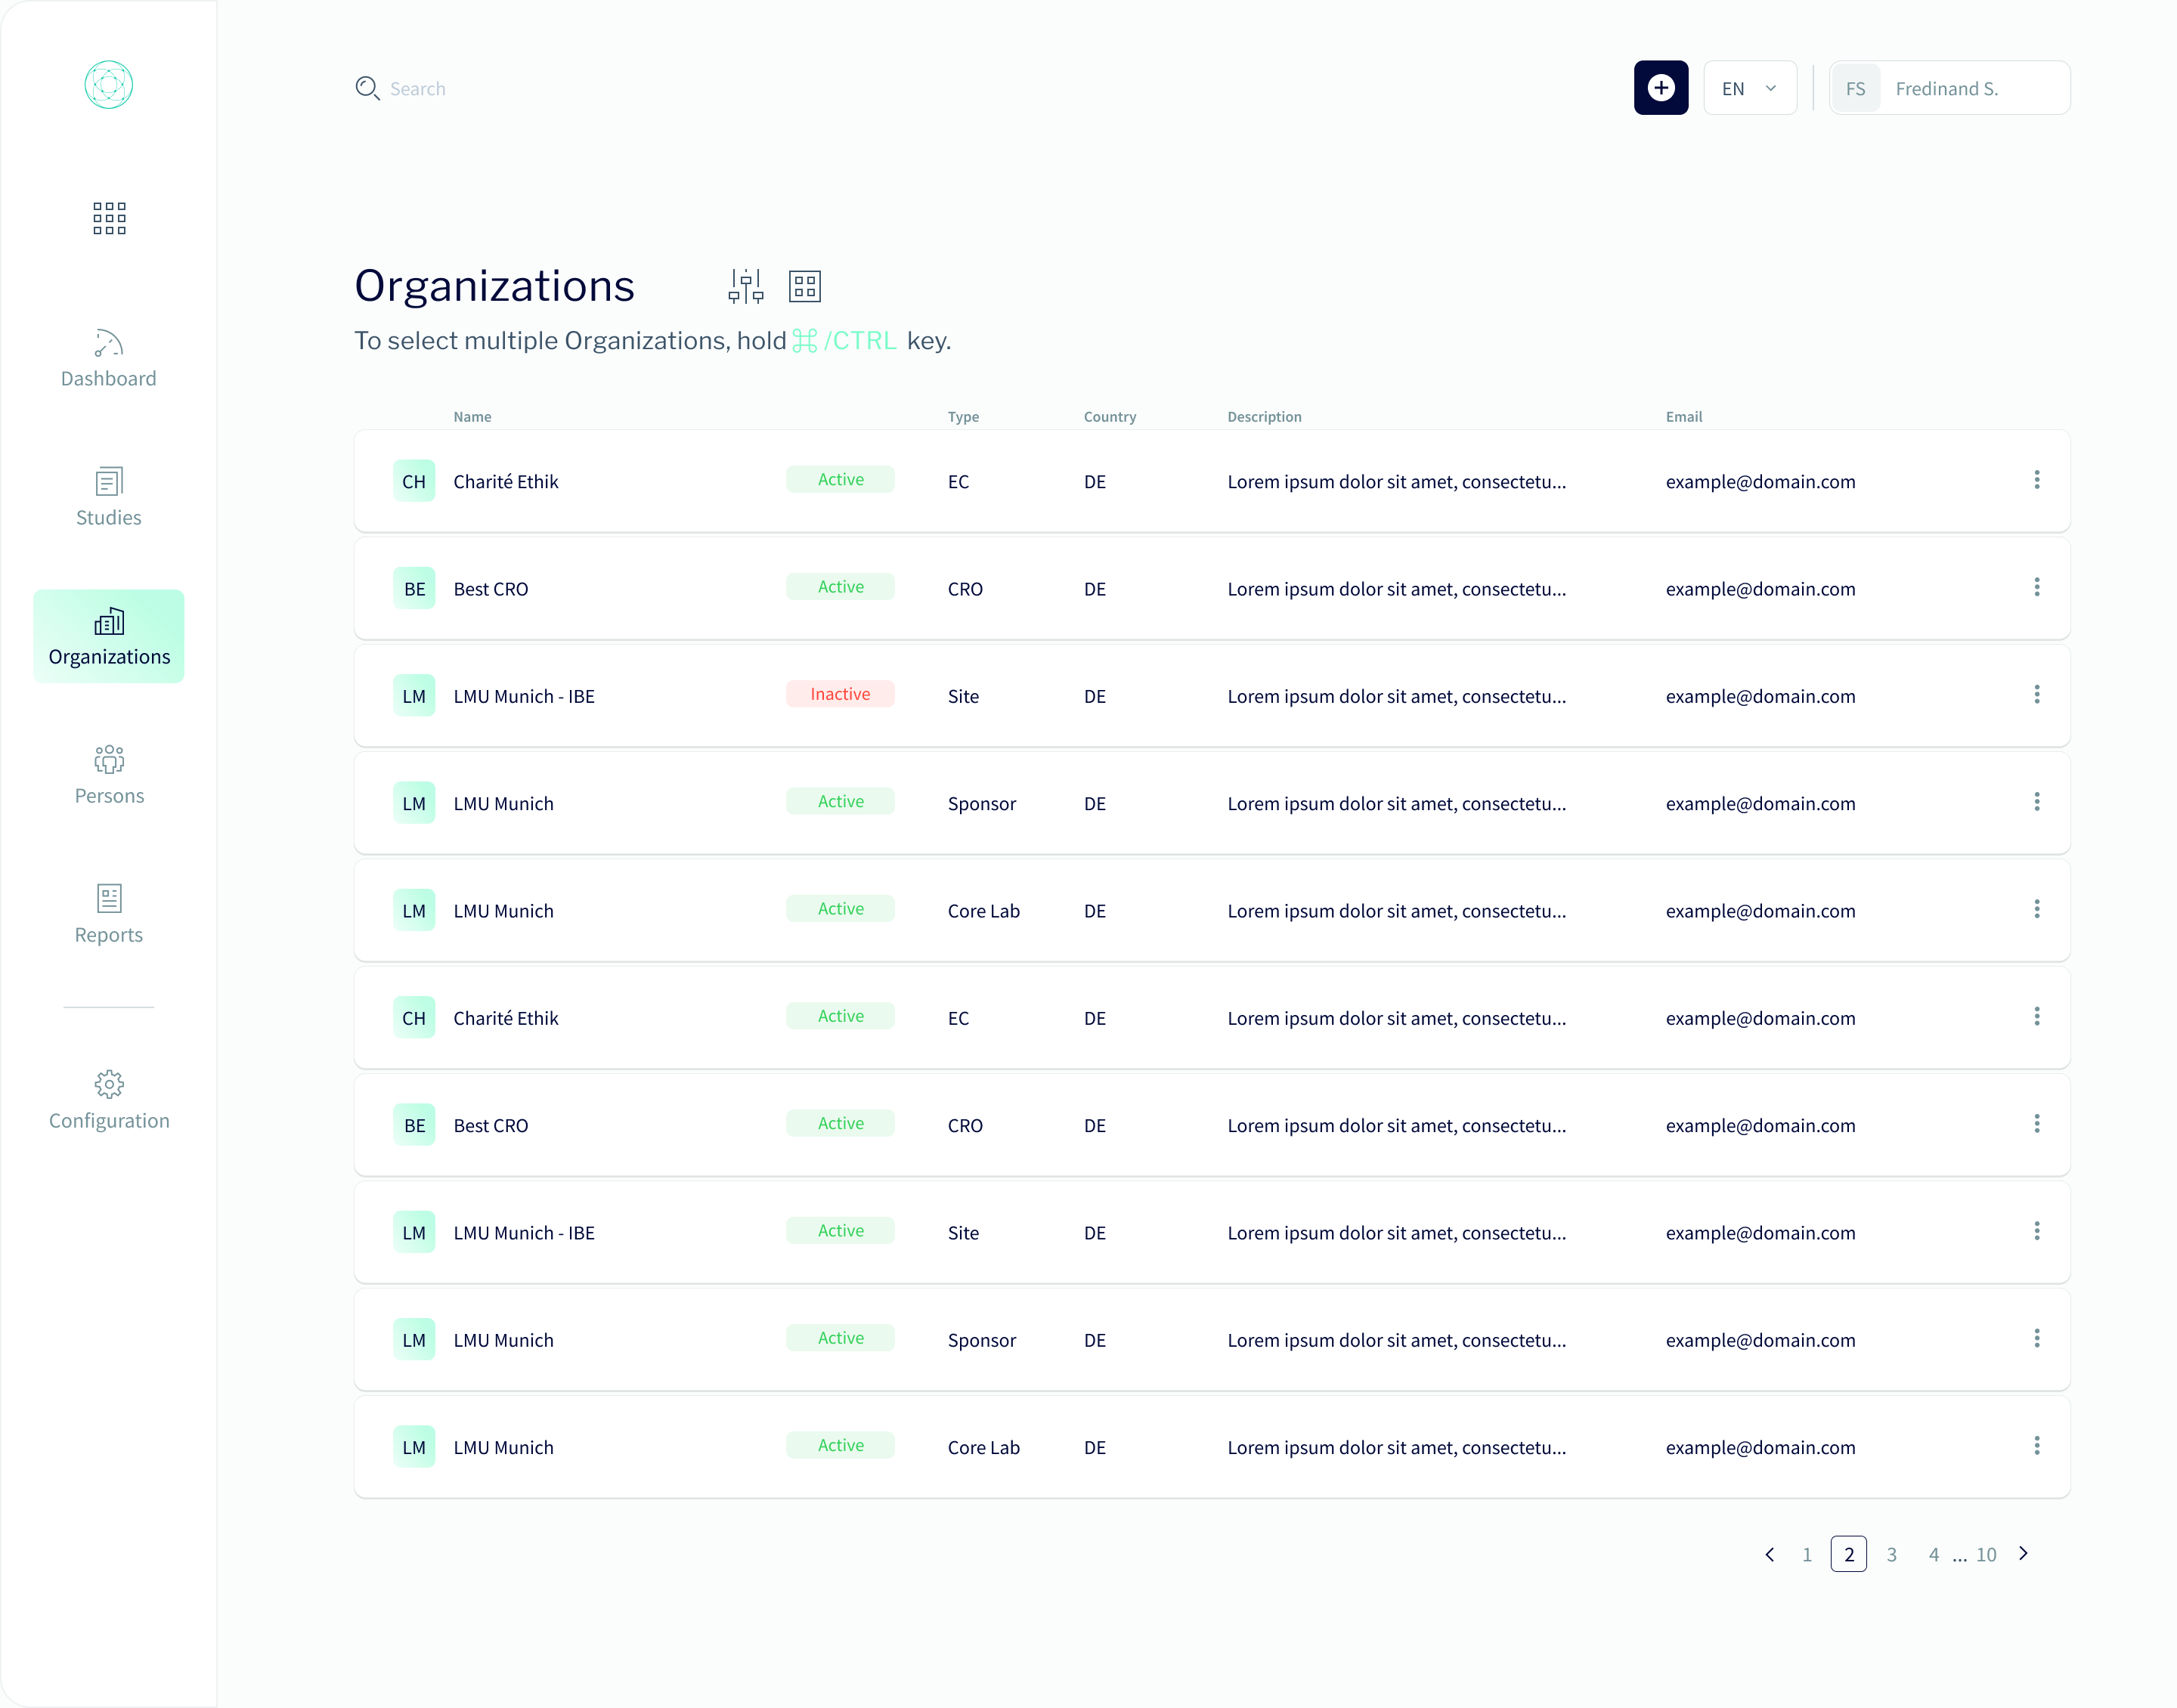Image resolution: width=2177 pixels, height=1708 pixels.
Task: Open the filter sliders icon beside Organizations
Action: tap(746, 286)
